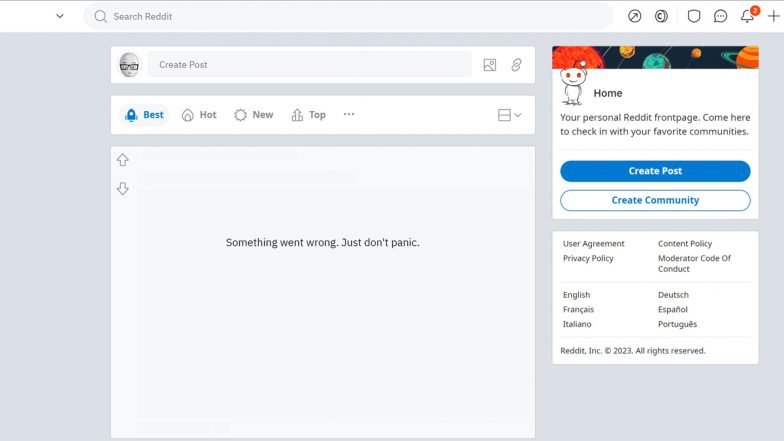
Task: Open the Content Policy link
Action: point(684,244)
